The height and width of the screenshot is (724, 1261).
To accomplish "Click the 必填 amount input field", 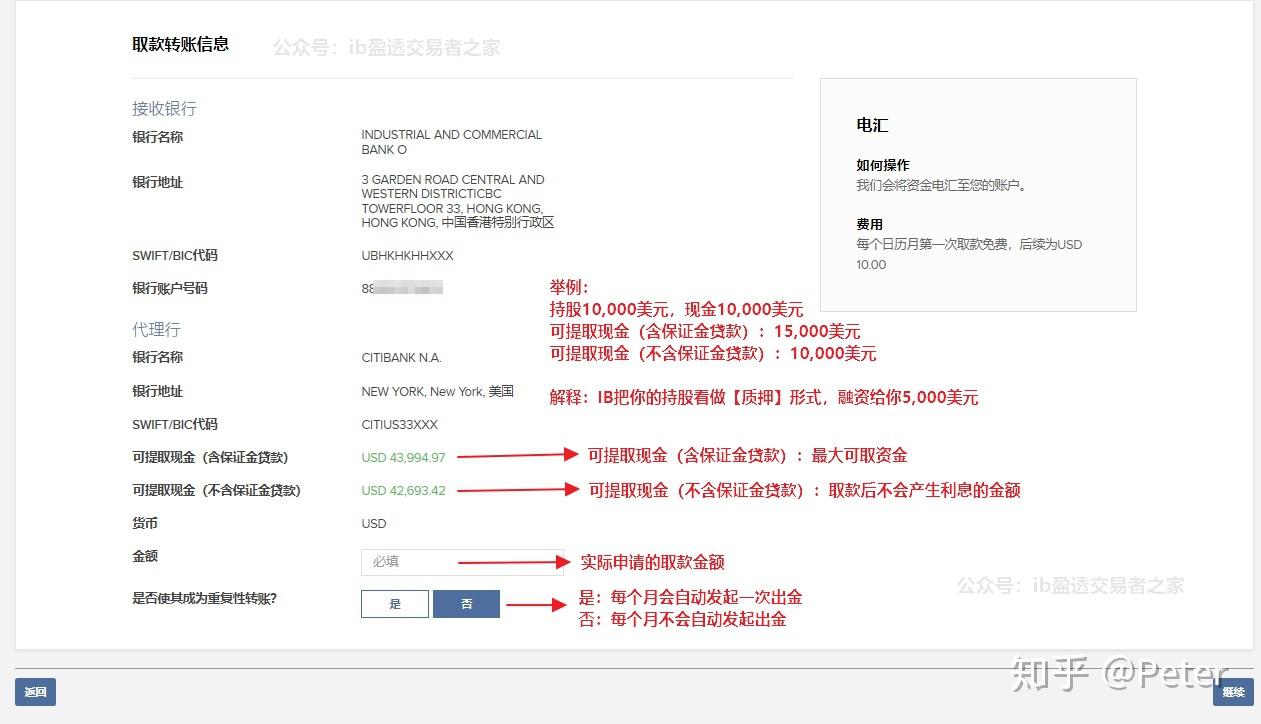I will [462, 561].
